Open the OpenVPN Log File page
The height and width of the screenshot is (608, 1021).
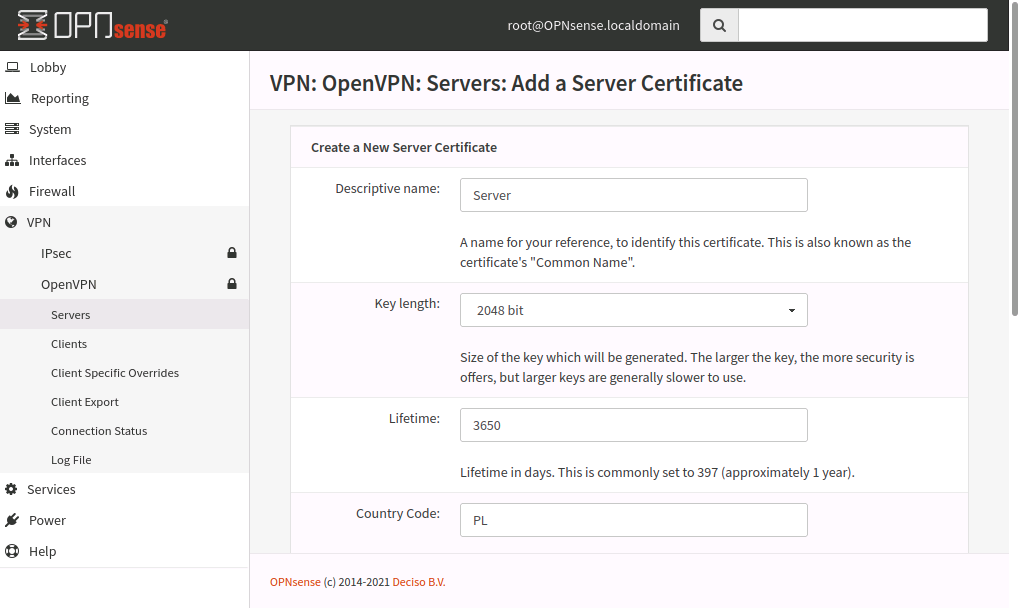tap(71, 460)
